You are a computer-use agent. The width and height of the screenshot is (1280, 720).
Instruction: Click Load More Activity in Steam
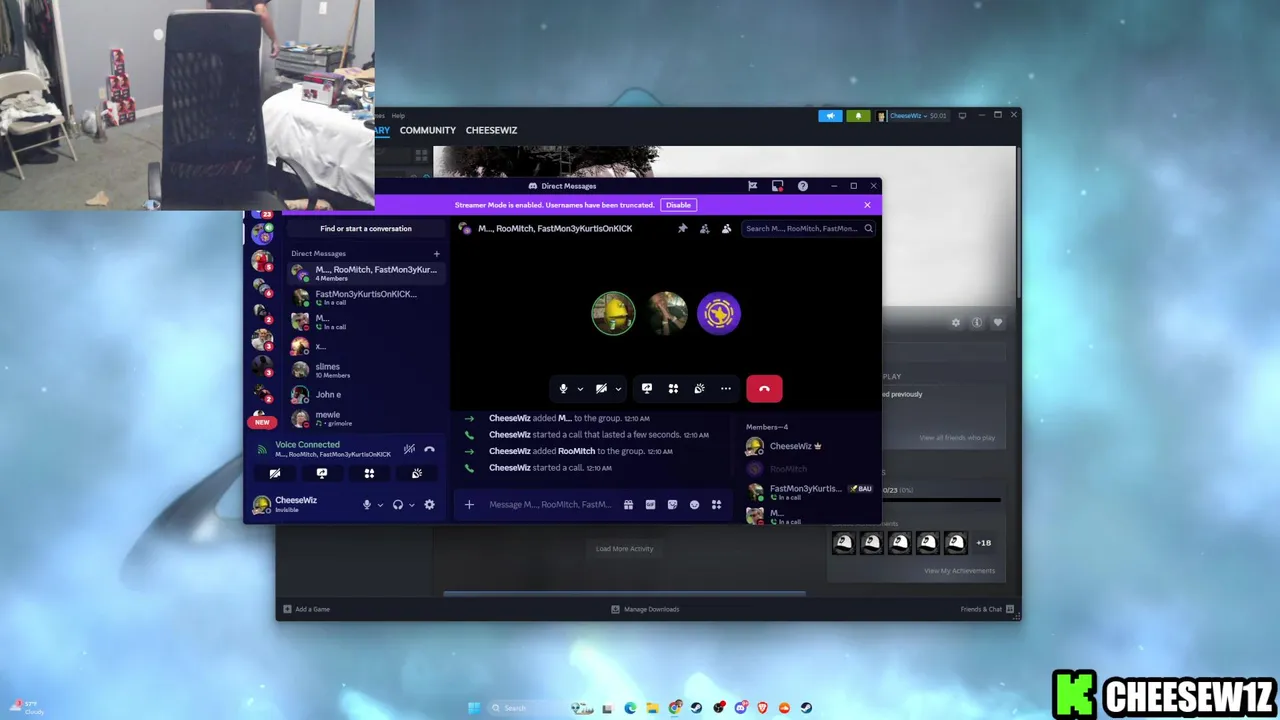tap(624, 549)
